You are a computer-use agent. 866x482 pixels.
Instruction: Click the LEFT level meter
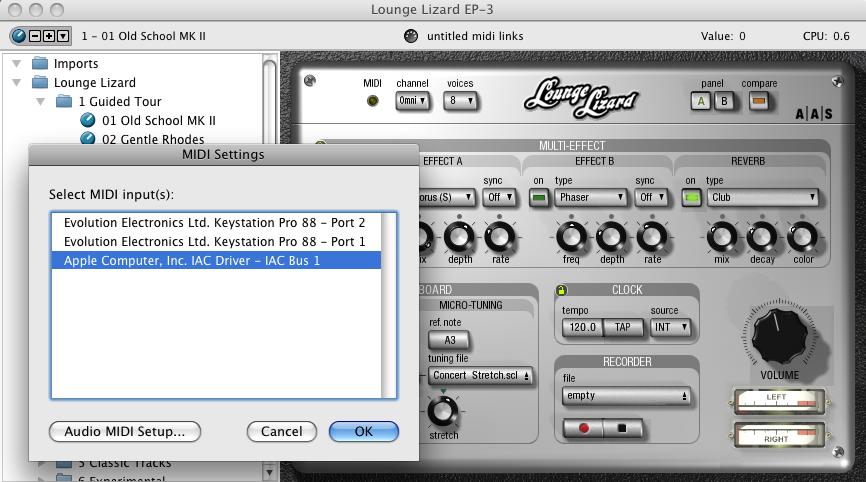coord(779,402)
